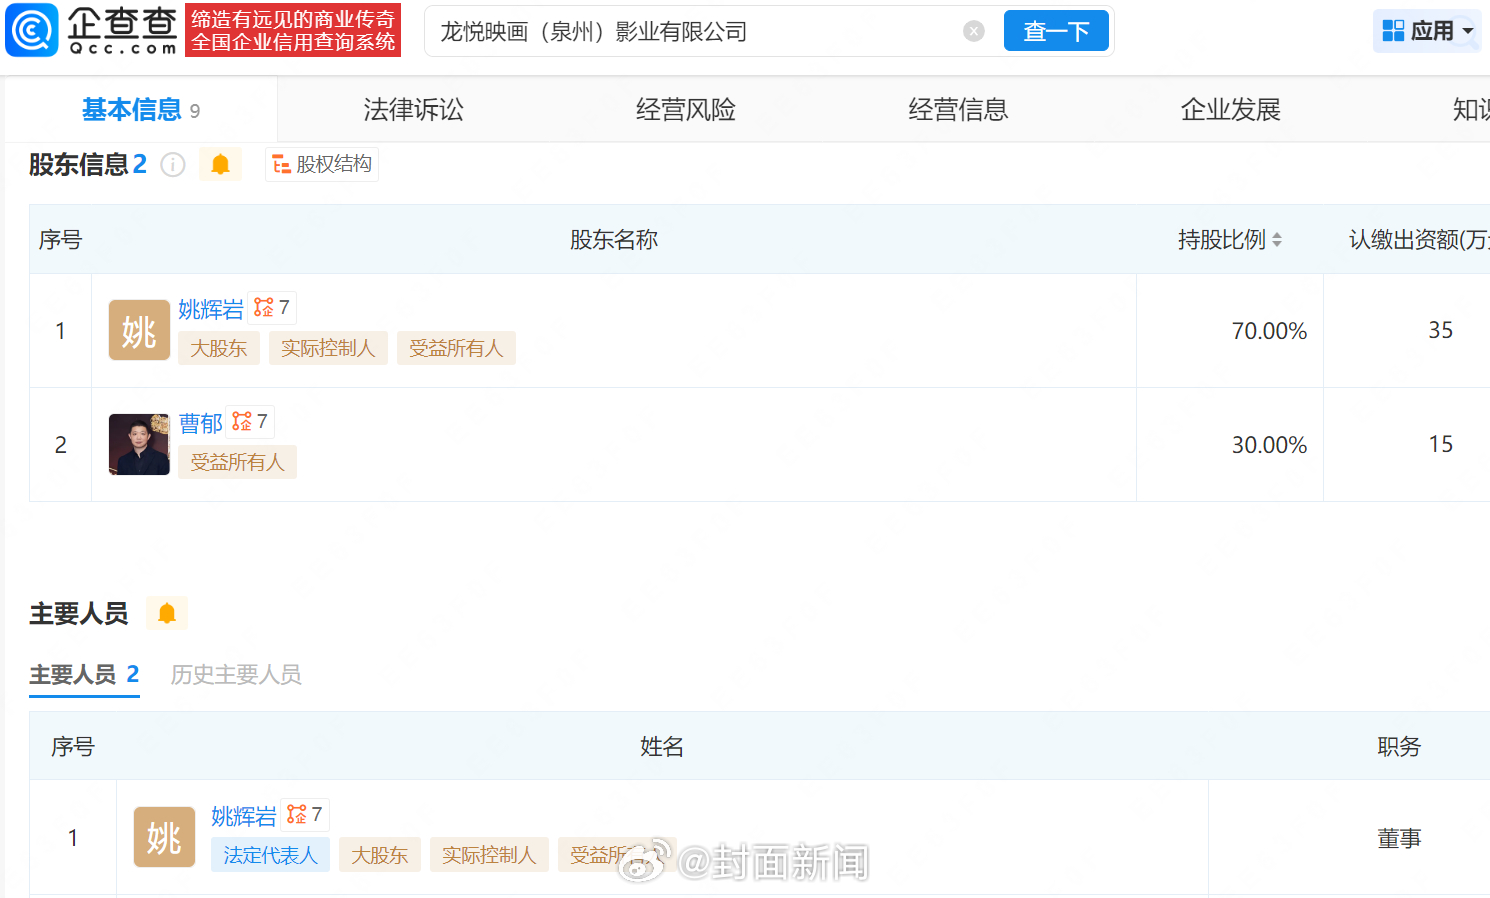Click the 法定代表人 tag under 姚辉岩
The height and width of the screenshot is (898, 1490).
270,855
